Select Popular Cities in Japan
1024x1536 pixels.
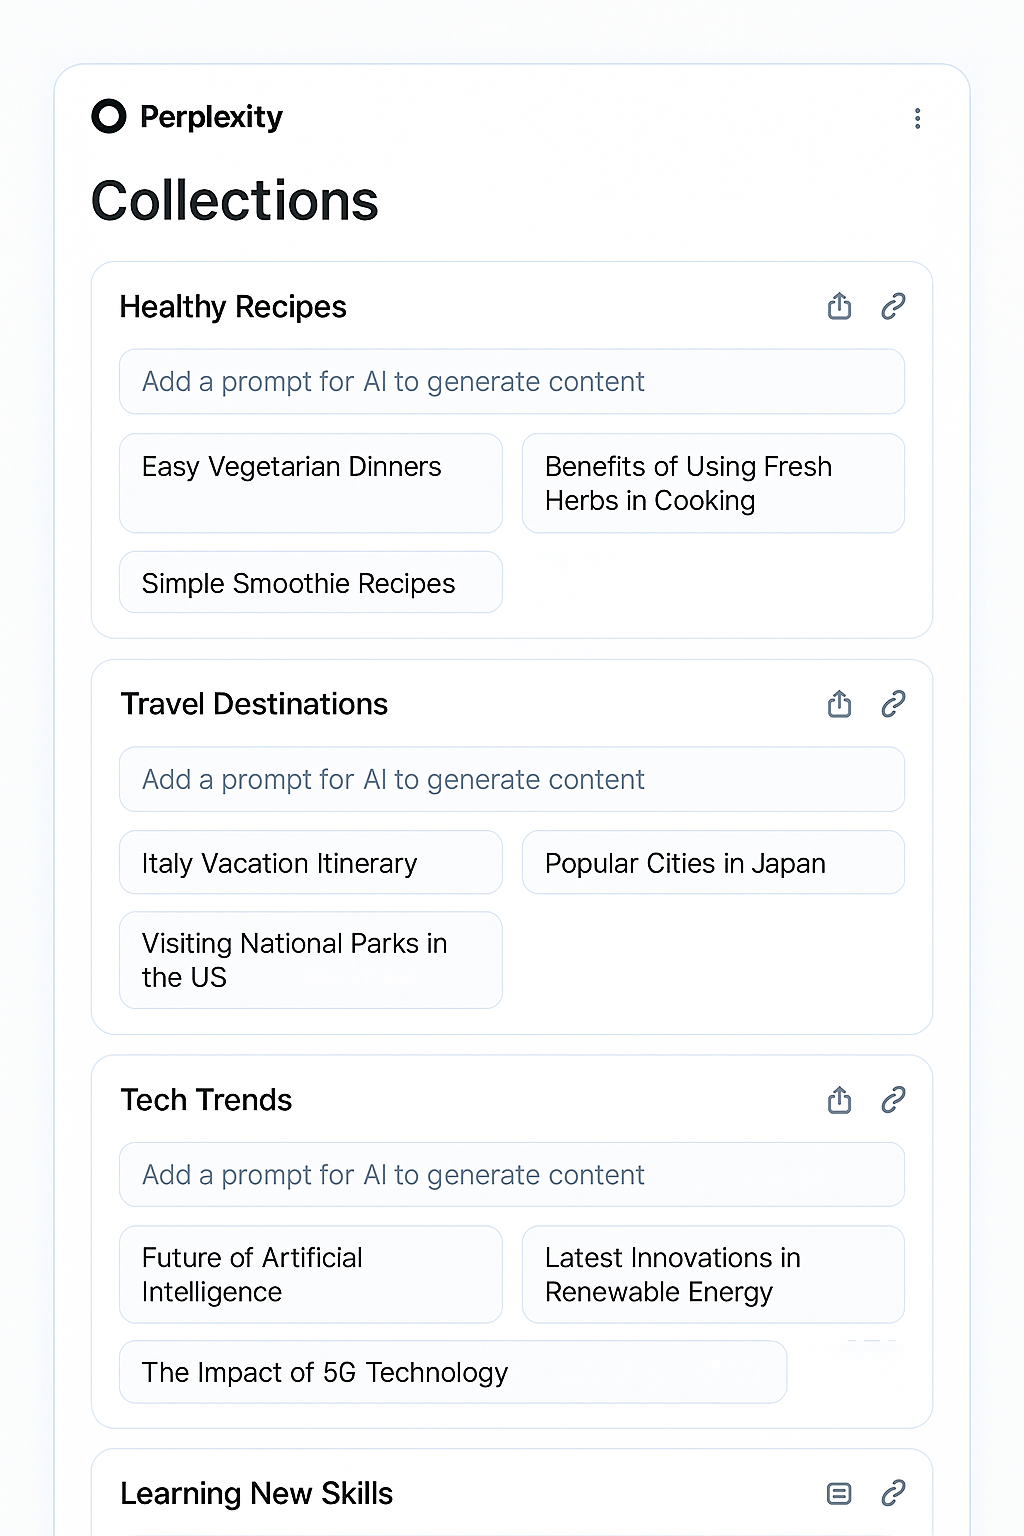click(713, 862)
